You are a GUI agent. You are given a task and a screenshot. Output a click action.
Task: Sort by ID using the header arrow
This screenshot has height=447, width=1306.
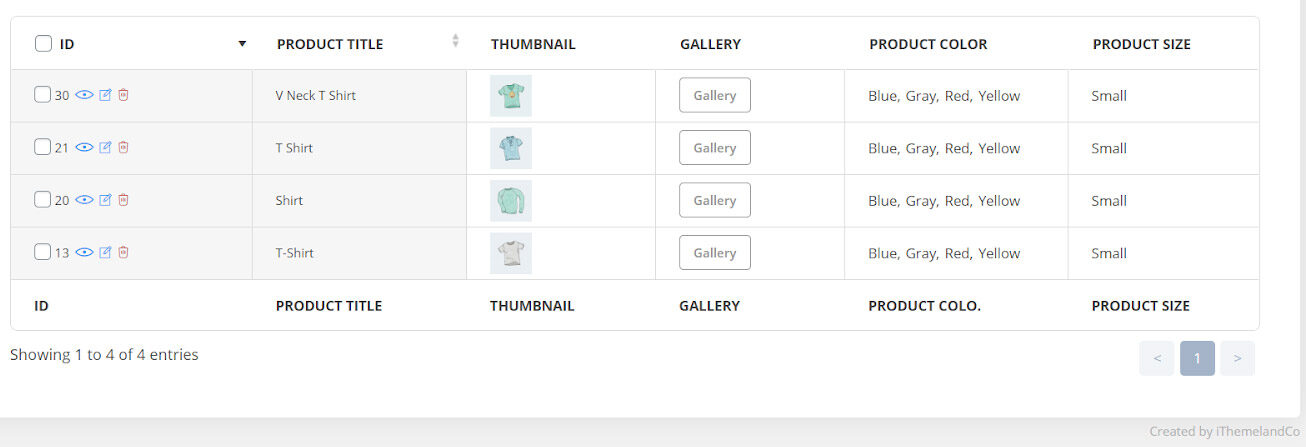(x=242, y=44)
